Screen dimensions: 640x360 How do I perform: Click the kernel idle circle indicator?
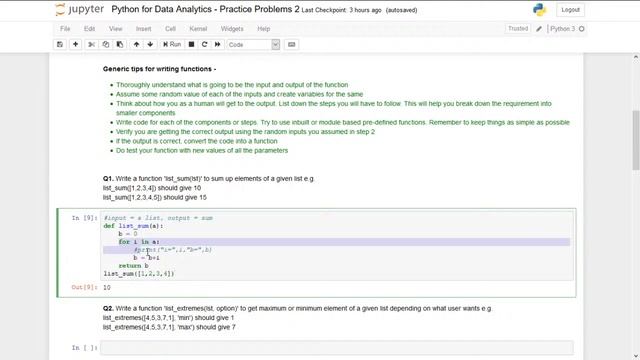(x=582, y=29)
